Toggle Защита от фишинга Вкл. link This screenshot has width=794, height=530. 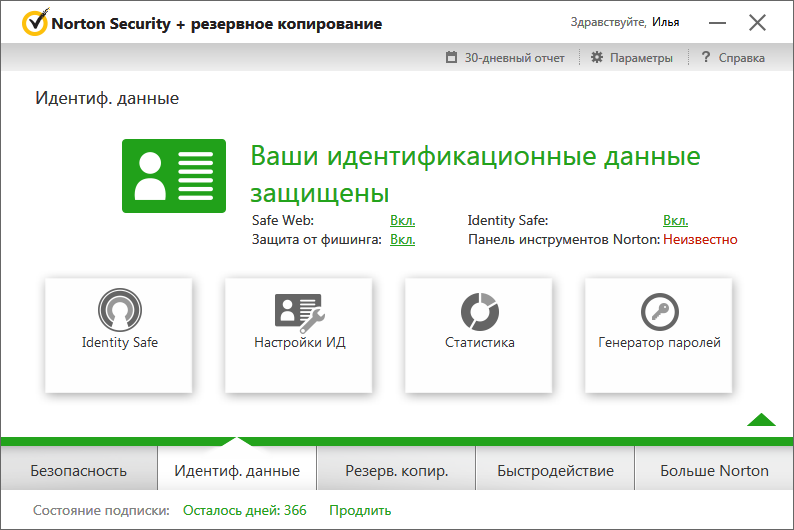pyautogui.click(x=403, y=239)
